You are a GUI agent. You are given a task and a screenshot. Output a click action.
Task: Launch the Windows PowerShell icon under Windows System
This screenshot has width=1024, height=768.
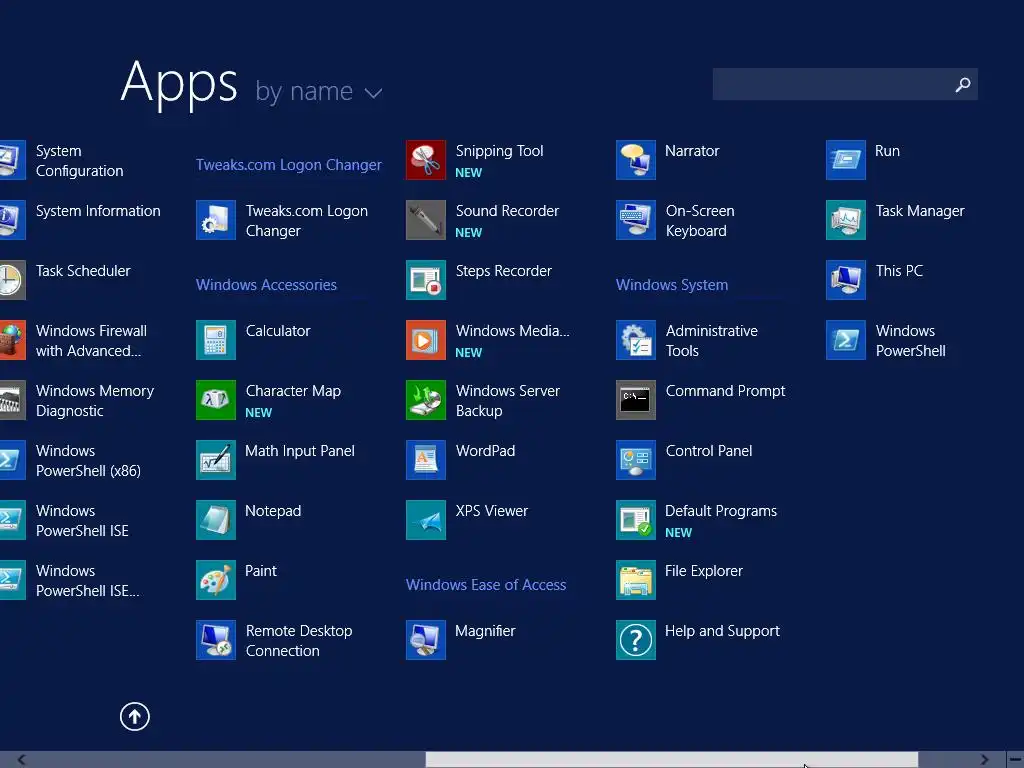point(846,340)
